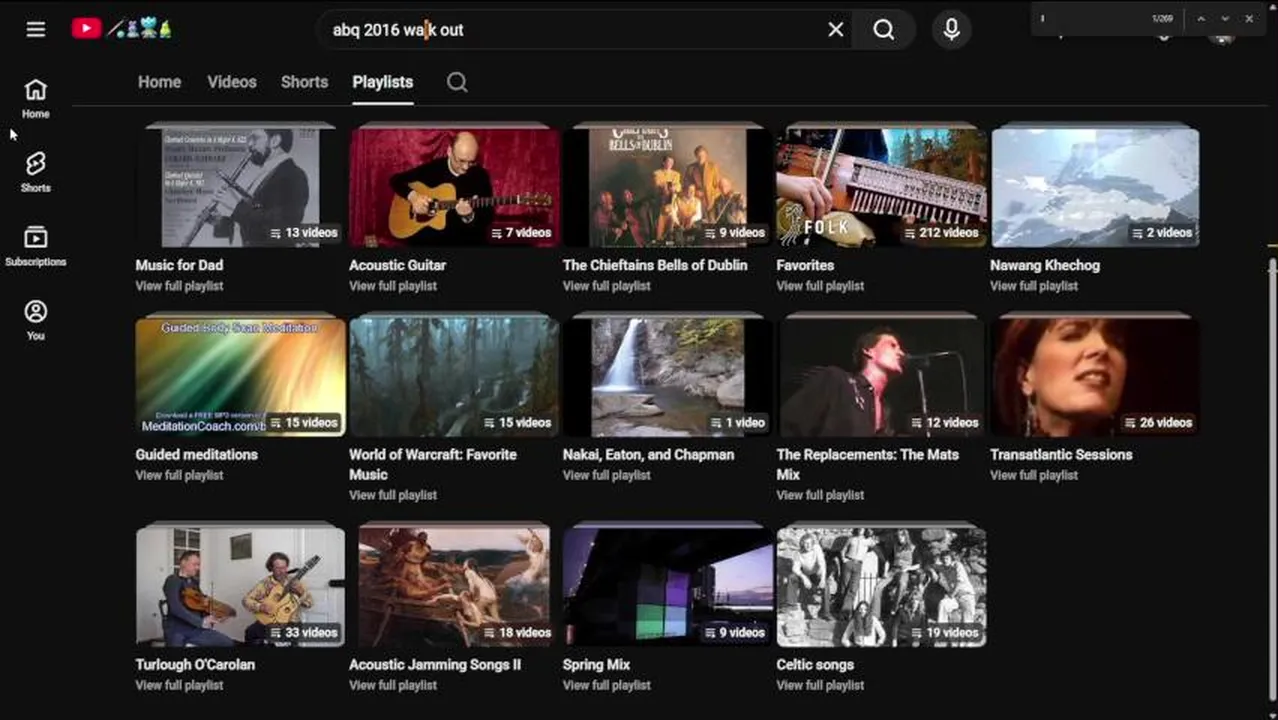Open the You page in the sidebar

pyautogui.click(x=36, y=320)
